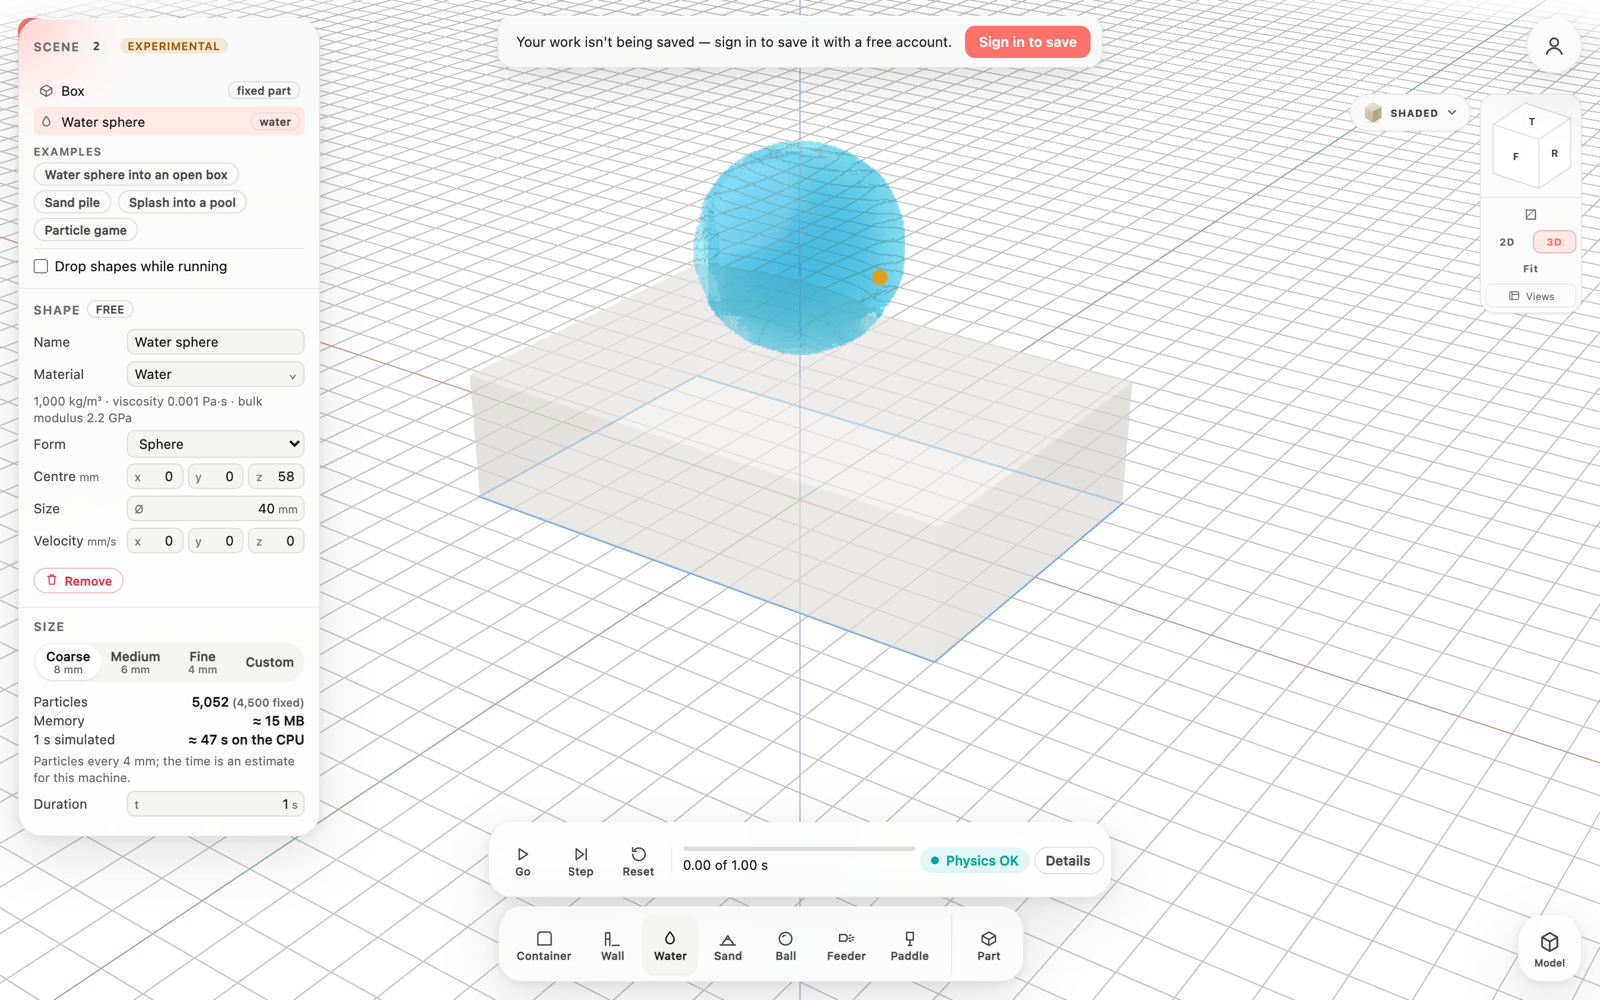1600x1000 pixels.
Task: Toggle the section-plane icon above 2D/3D
Action: tap(1530, 215)
